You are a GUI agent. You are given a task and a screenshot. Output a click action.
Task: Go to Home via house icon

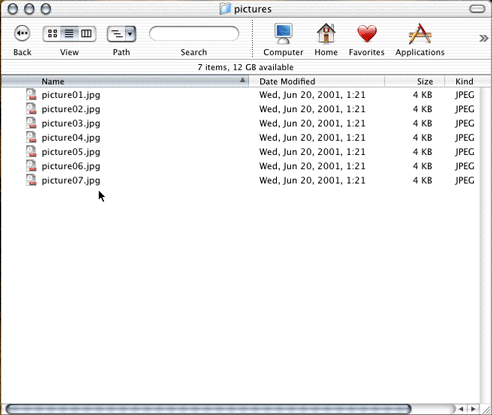click(x=326, y=33)
